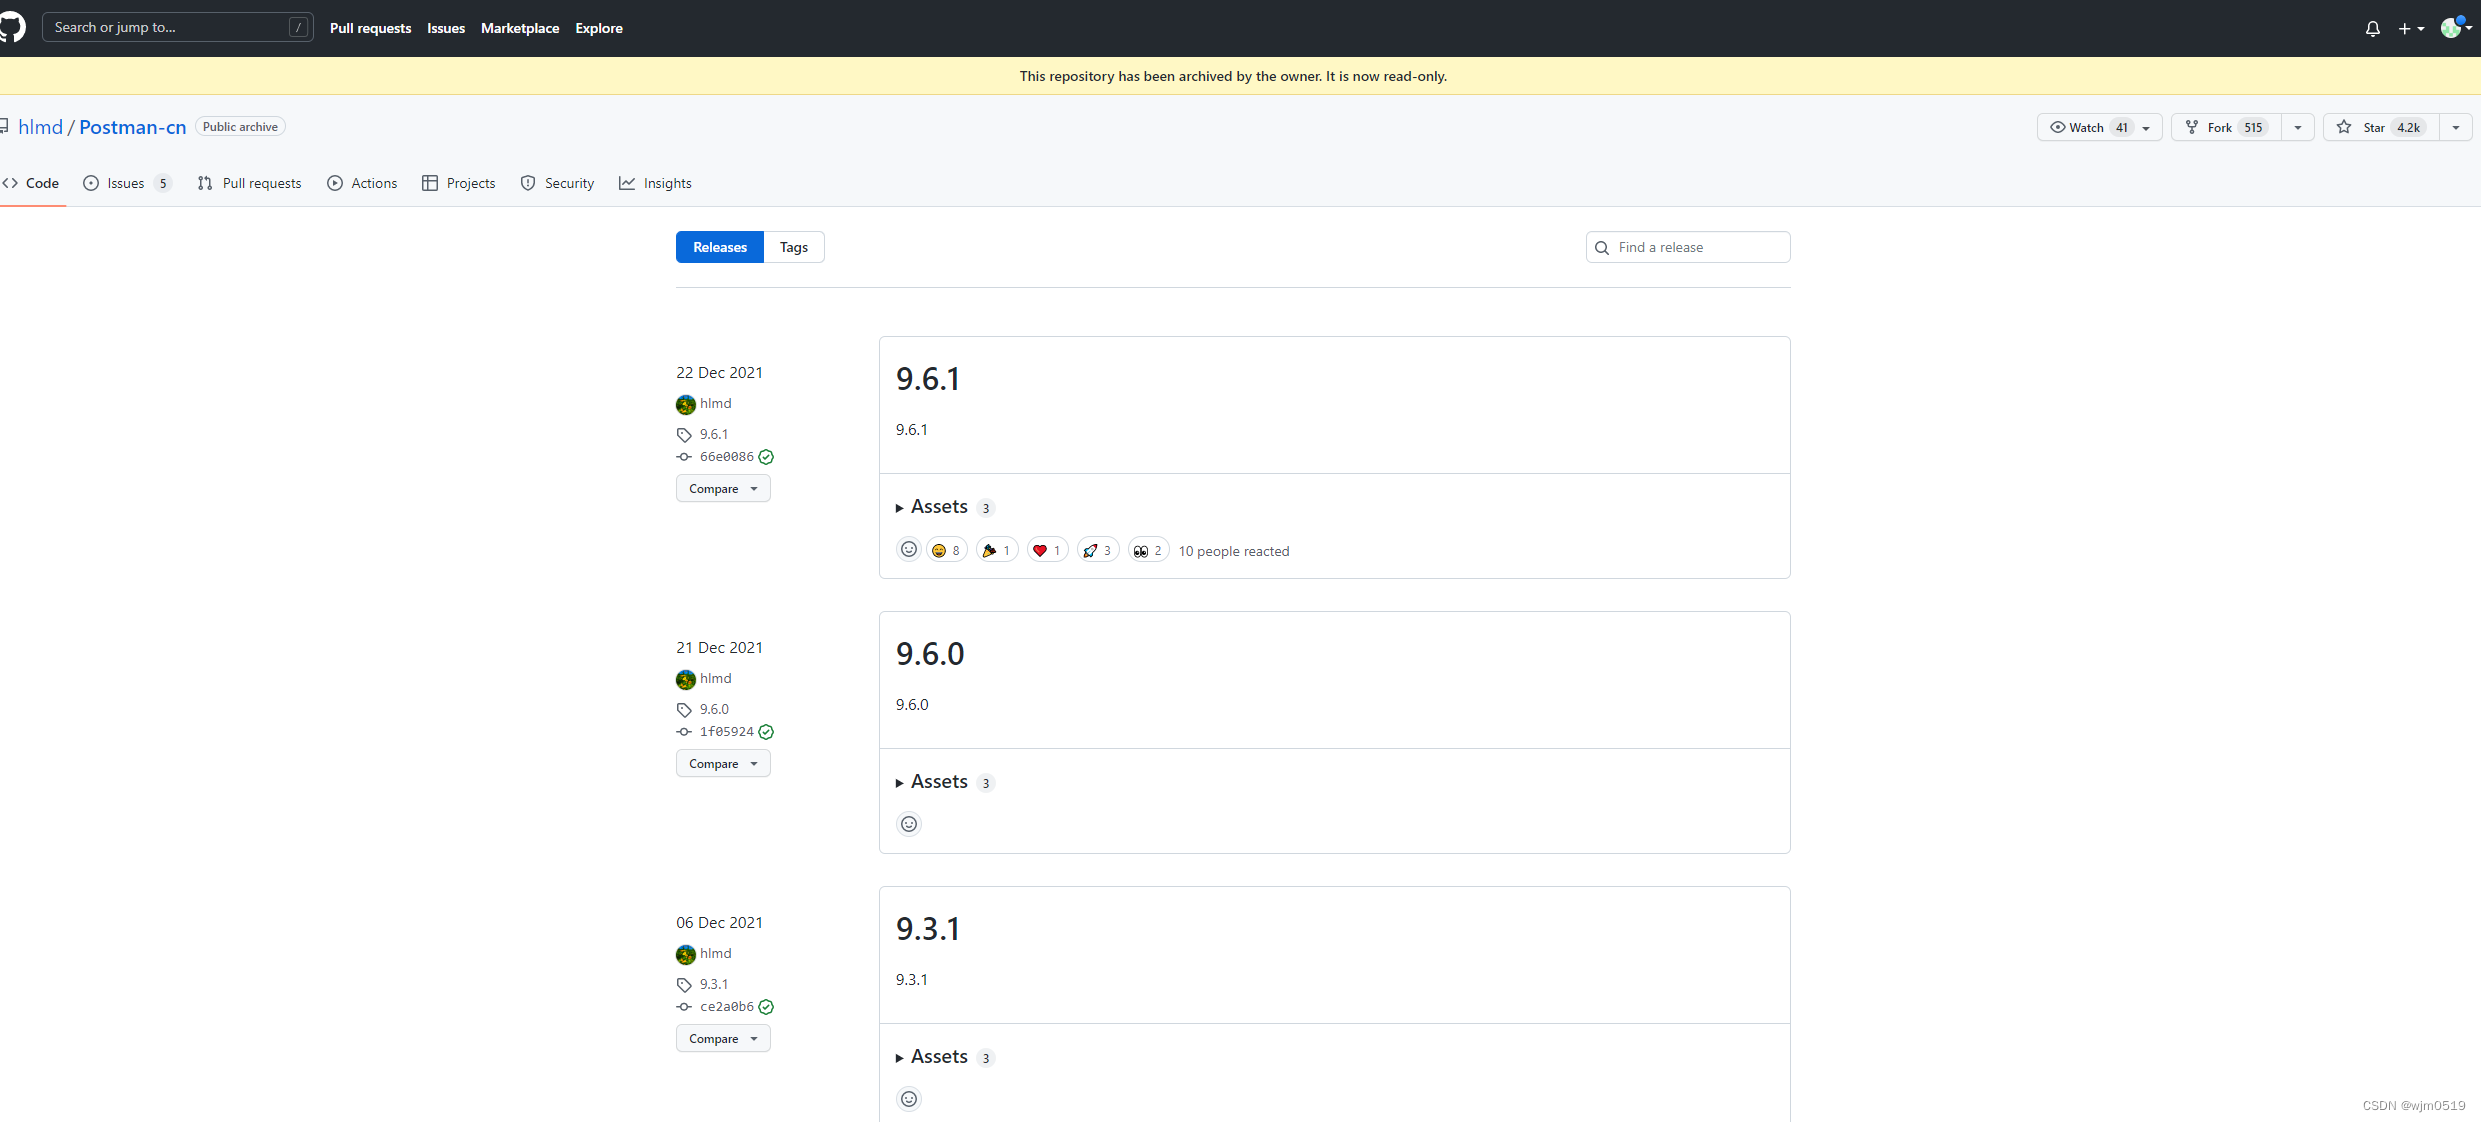This screenshot has height=1122, width=2481.
Task: Open Compare dropdown for release 9.3.1
Action: click(723, 1039)
